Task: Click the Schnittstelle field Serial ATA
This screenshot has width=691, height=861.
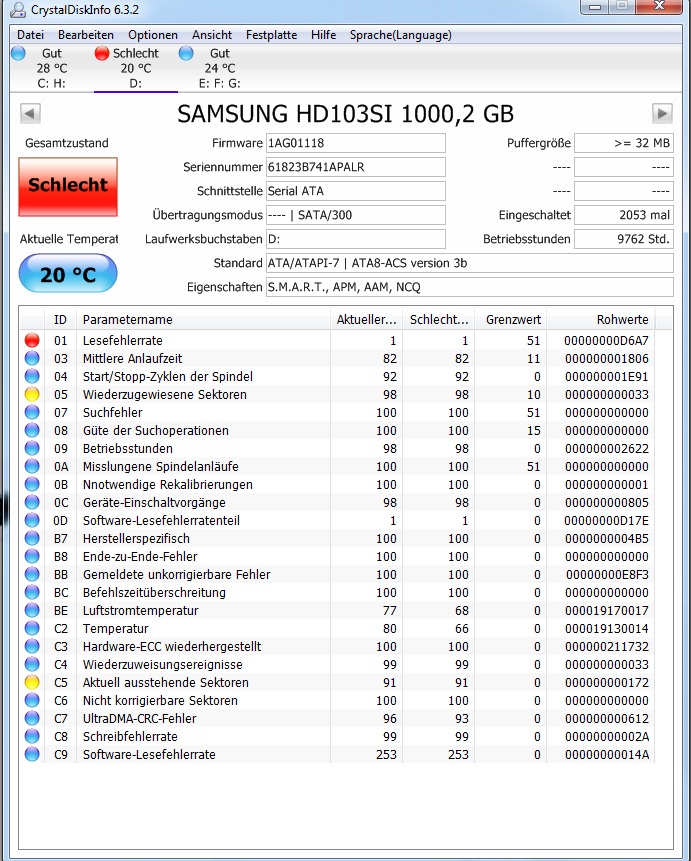Action: [x=355, y=191]
